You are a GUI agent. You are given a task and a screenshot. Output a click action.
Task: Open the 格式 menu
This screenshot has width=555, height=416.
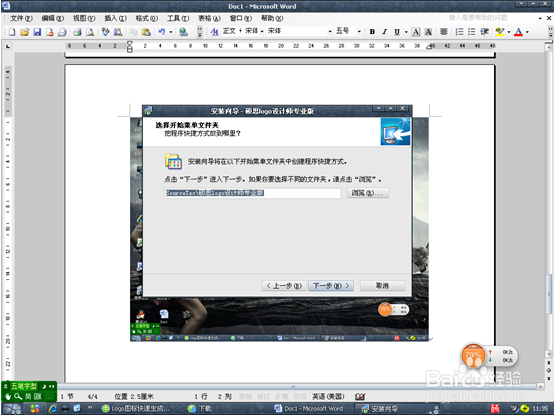pos(147,18)
